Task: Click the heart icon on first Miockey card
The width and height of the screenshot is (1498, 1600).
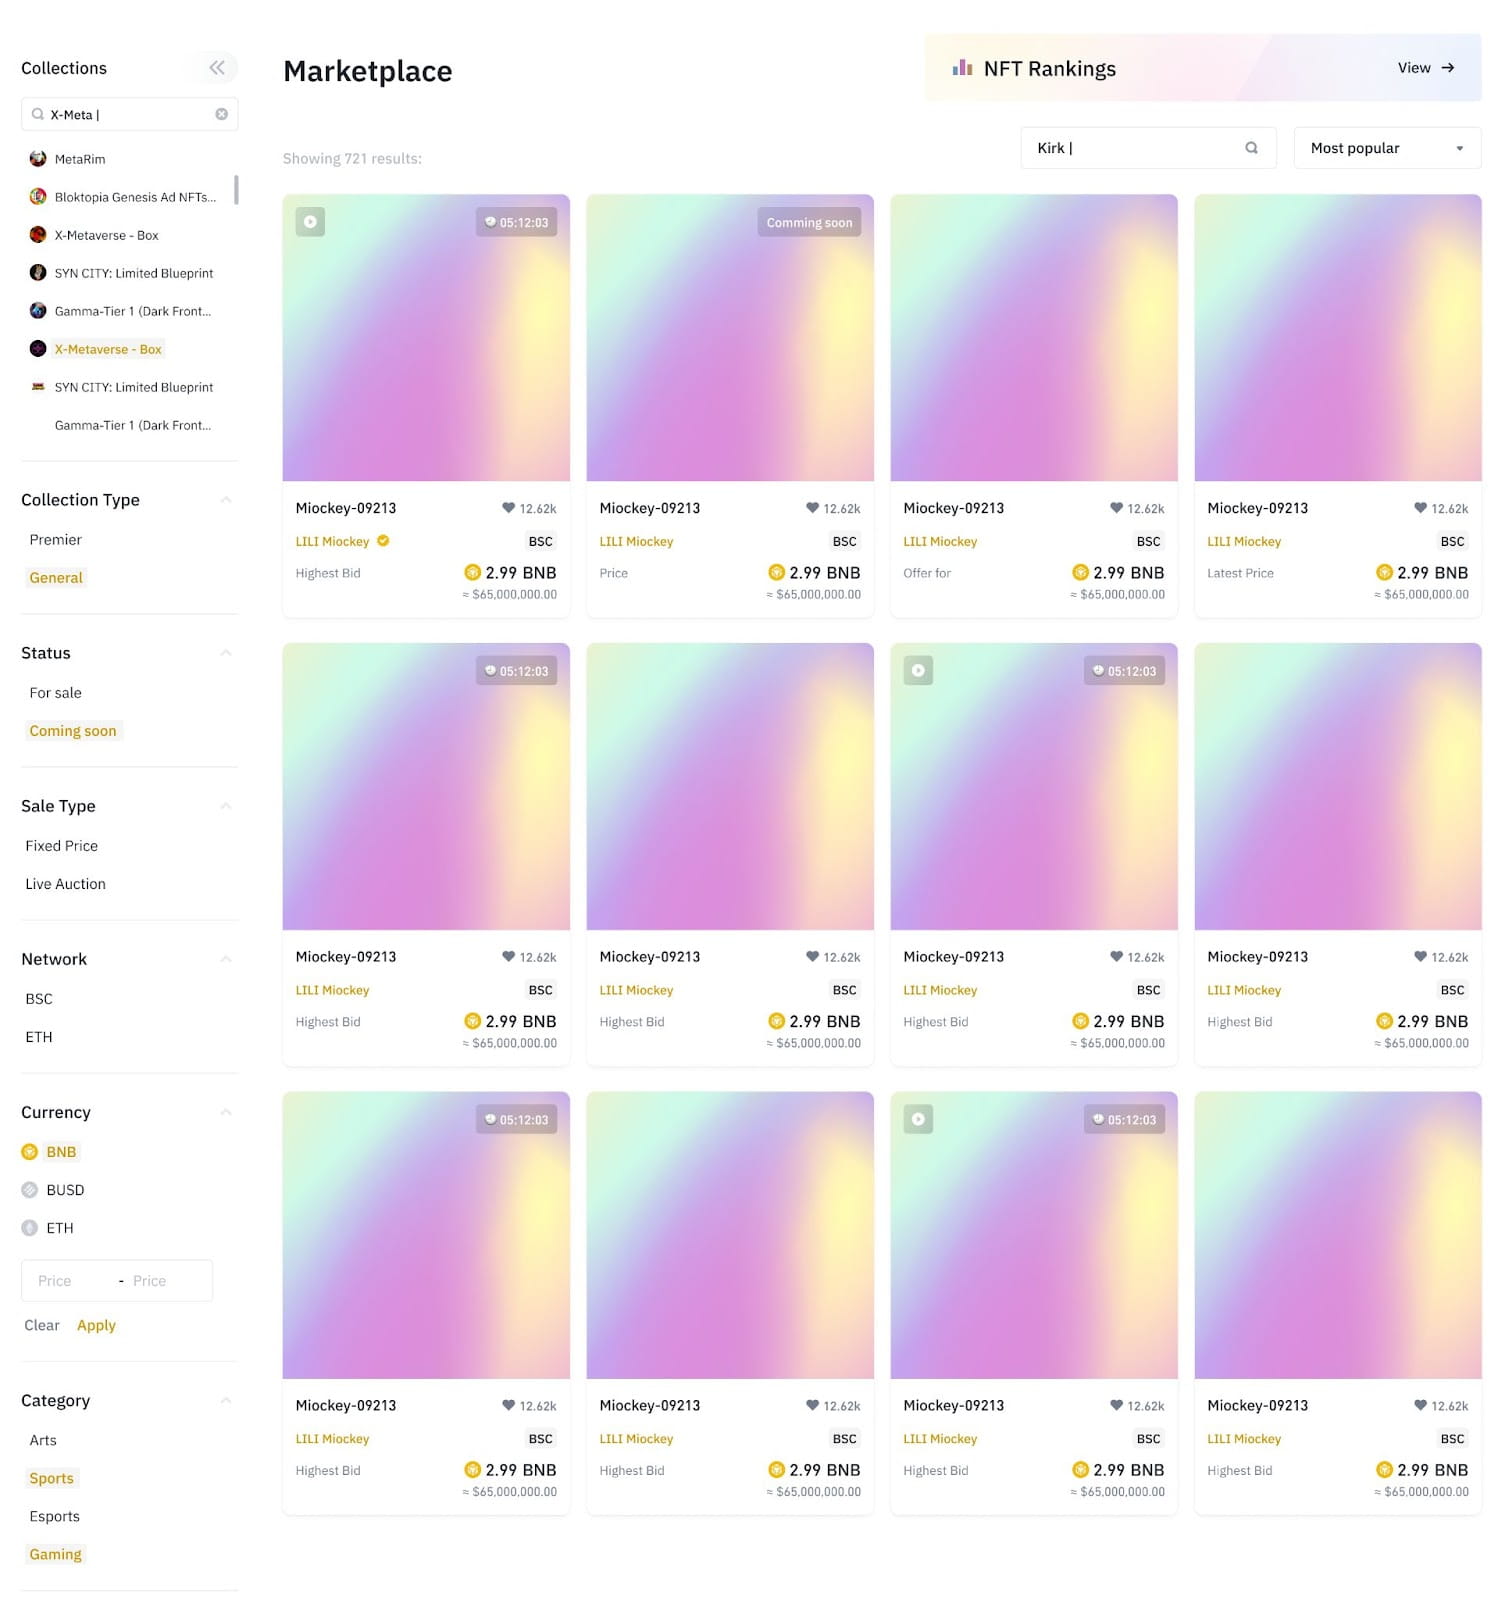Action: tap(508, 508)
